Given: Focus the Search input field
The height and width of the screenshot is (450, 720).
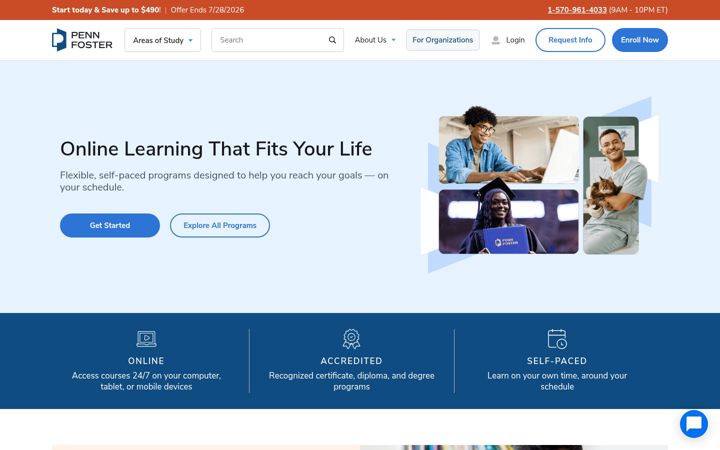Looking at the screenshot, I should [x=277, y=40].
